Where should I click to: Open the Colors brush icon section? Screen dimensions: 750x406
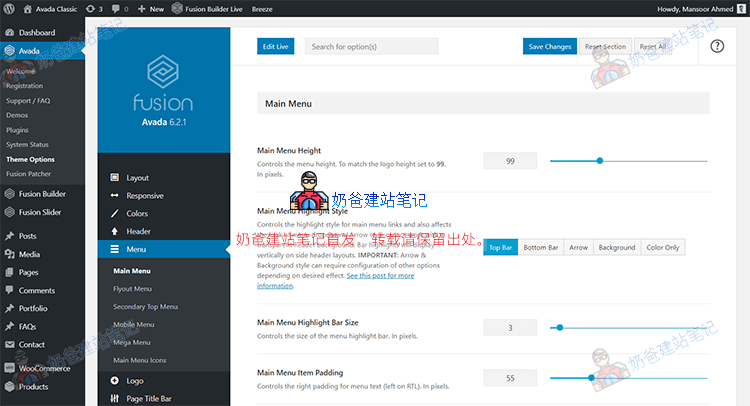tap(114, 214)
